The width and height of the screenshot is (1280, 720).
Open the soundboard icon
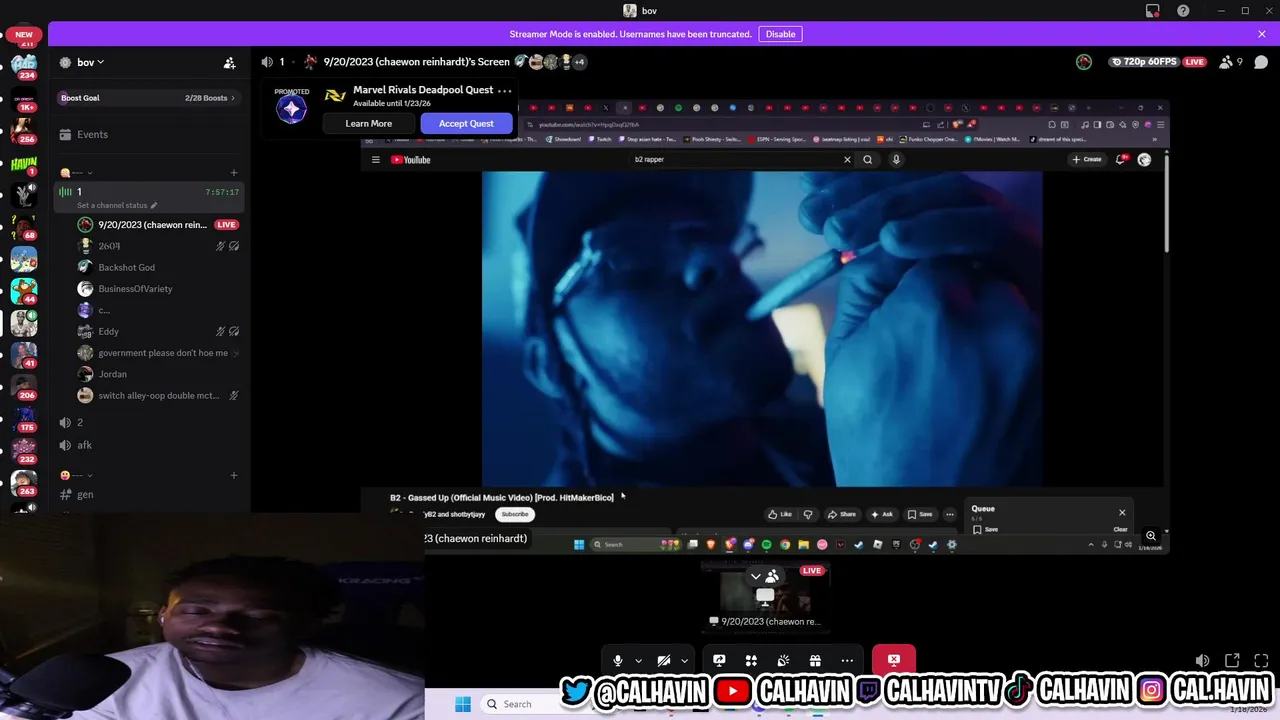pyautogui.click(x=783, y=660)
